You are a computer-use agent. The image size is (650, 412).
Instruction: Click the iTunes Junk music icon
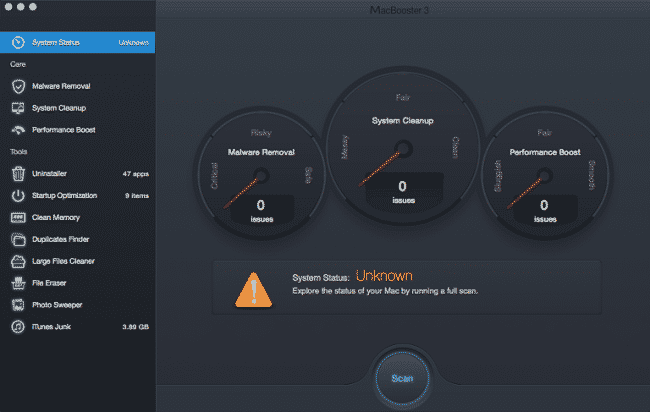[18, 326]
